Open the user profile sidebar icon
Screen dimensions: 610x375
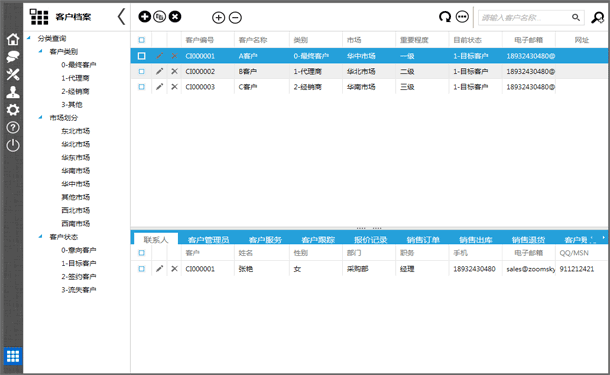13,92
